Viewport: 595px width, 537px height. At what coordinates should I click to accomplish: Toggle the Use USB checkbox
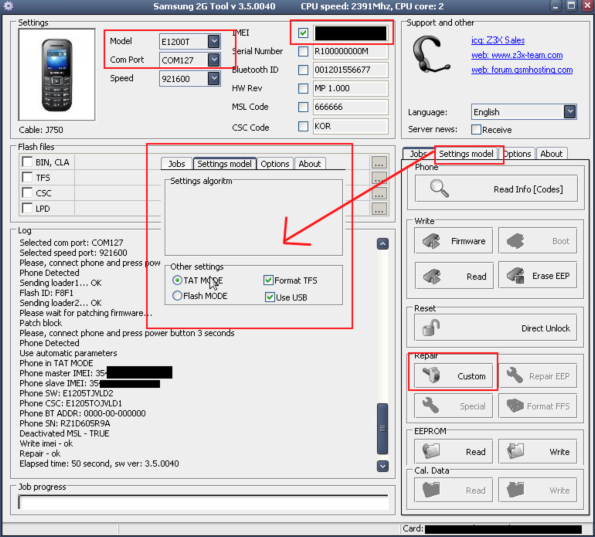point(269,297)
